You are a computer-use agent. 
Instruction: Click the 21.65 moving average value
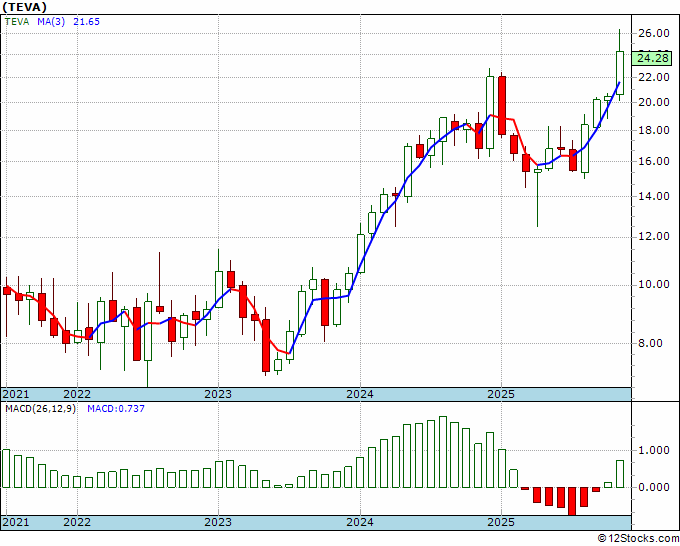86,22
